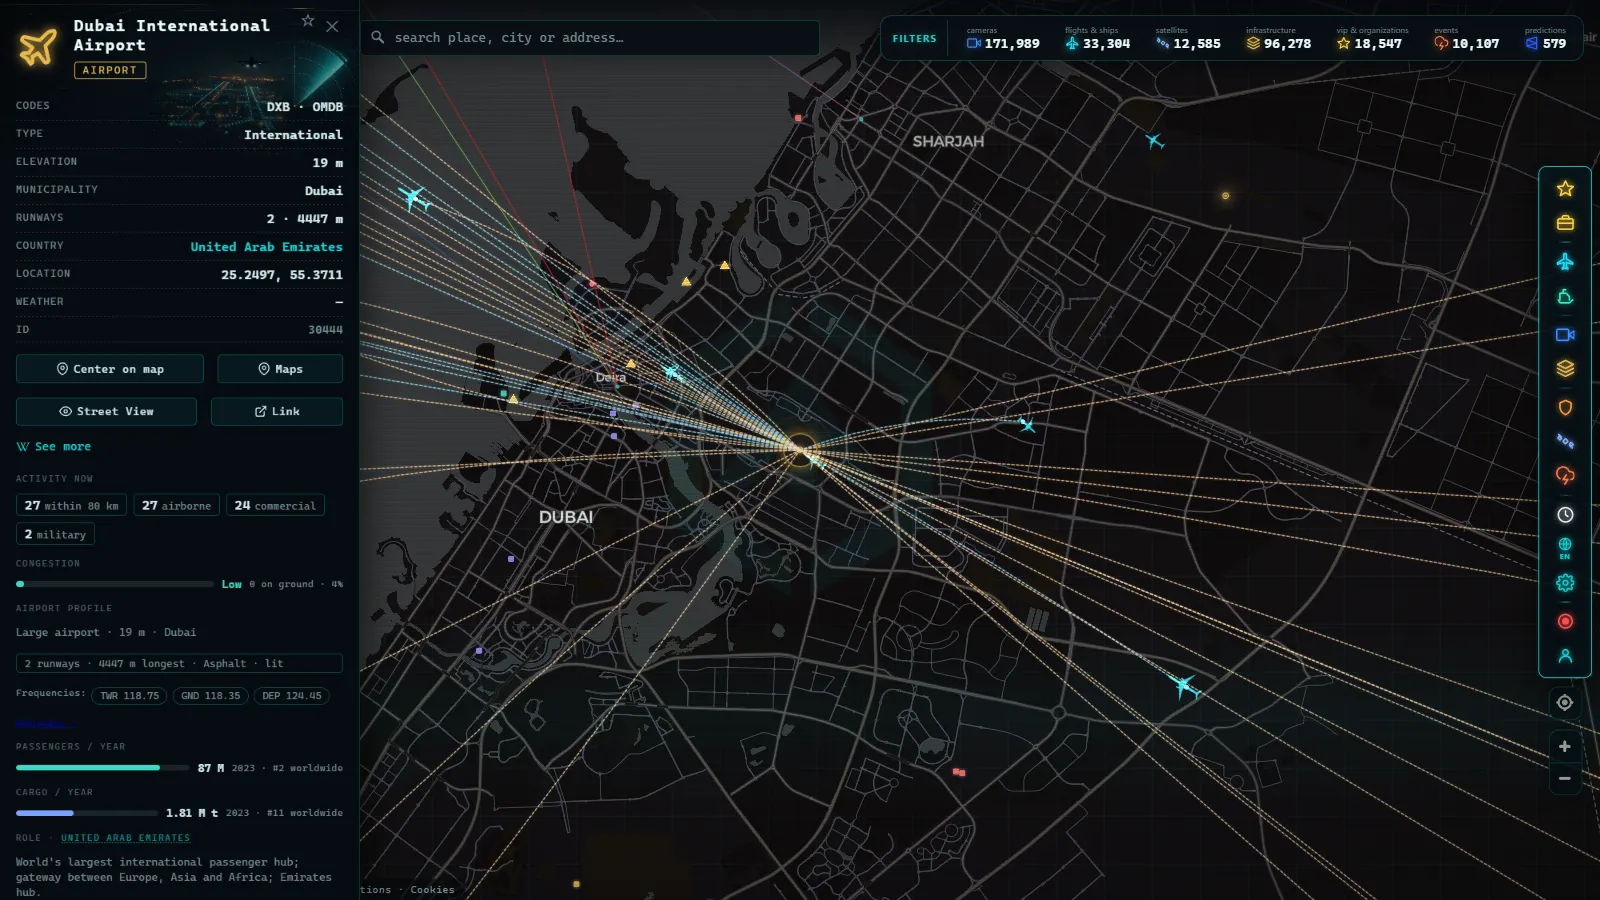Screen dimensions: 1600x900
Task: Toggle the vip & organizations filter
Action: click(x=1371, y=38)
